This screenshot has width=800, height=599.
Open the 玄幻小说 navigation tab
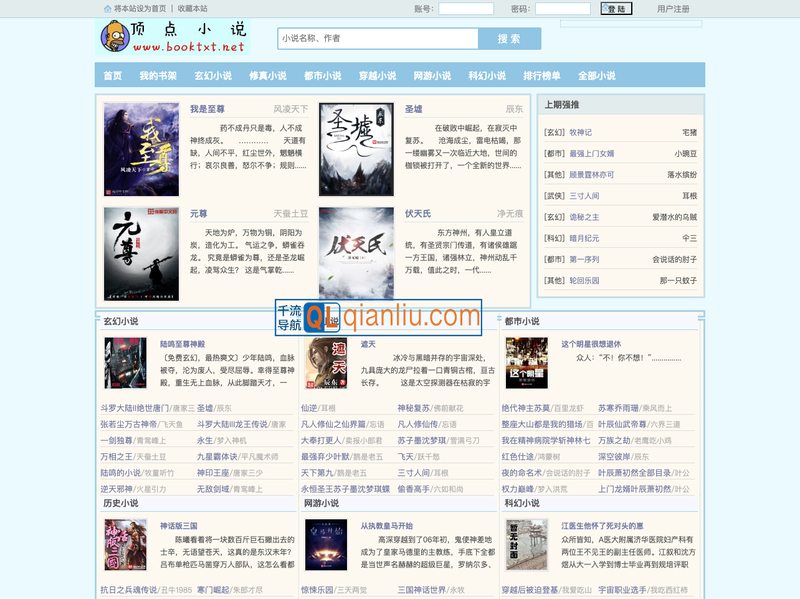point(212,76)
